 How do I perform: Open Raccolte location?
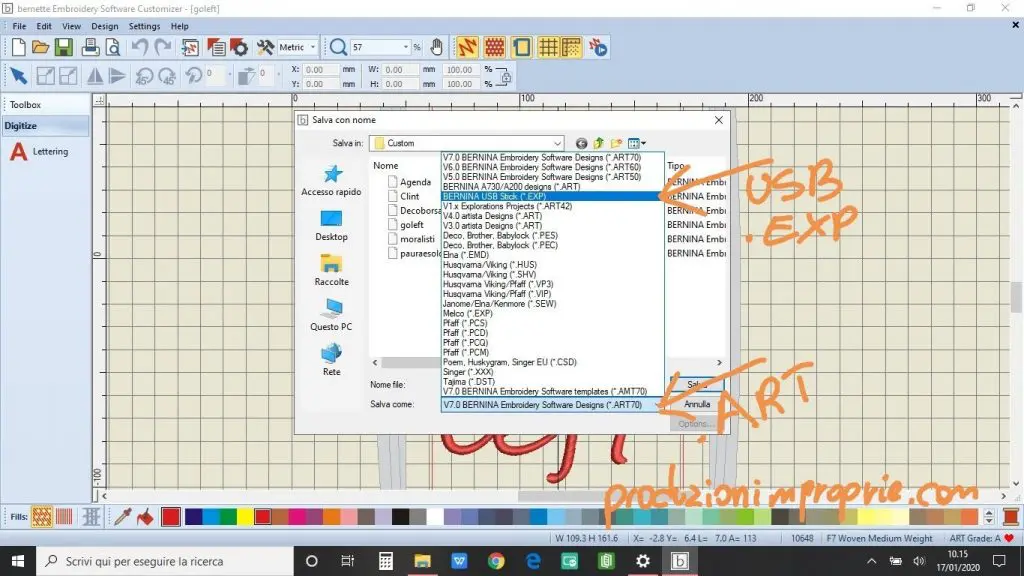point(331,270)
